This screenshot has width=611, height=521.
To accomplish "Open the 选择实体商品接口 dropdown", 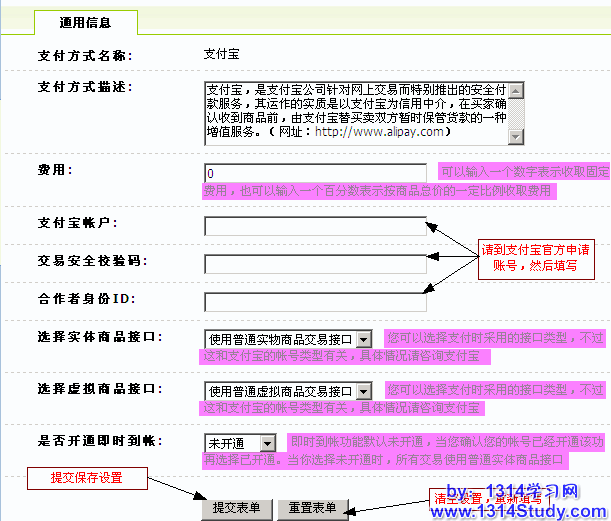I will (288, 340).
